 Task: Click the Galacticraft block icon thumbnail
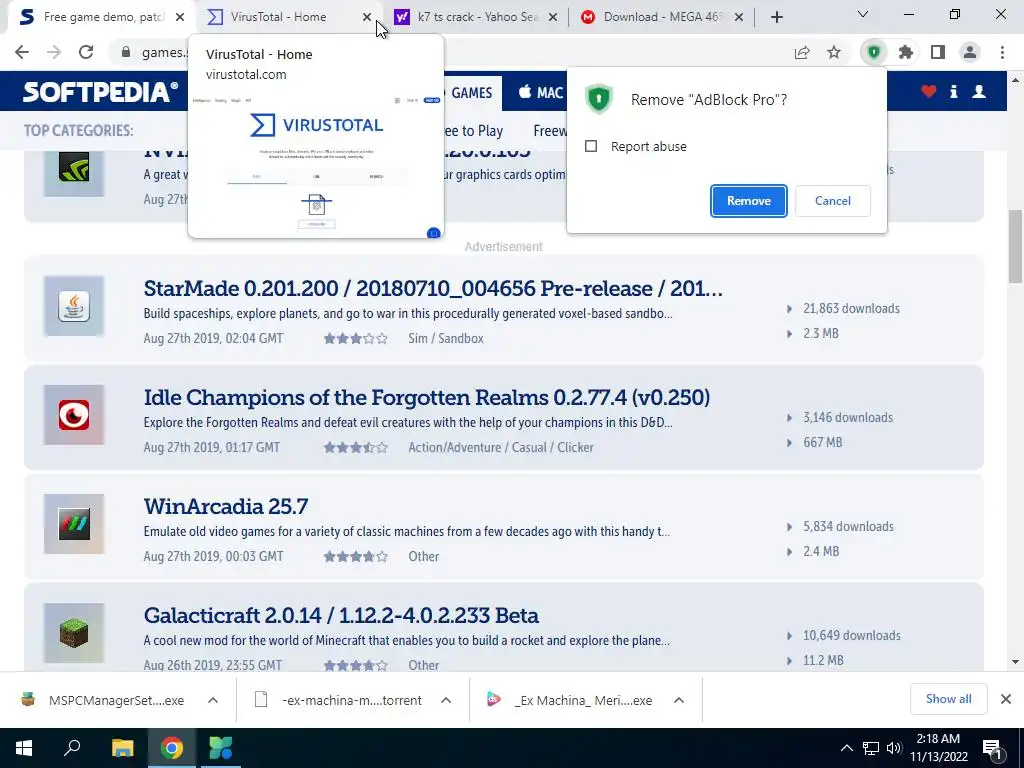coord(74,633)
